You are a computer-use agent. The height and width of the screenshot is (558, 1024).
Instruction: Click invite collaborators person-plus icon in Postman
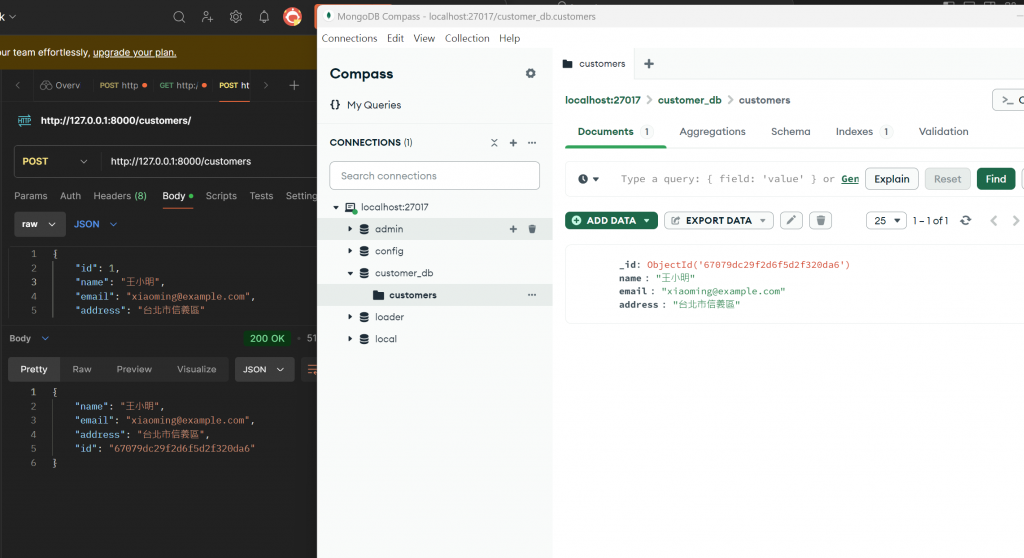(207, 17)
